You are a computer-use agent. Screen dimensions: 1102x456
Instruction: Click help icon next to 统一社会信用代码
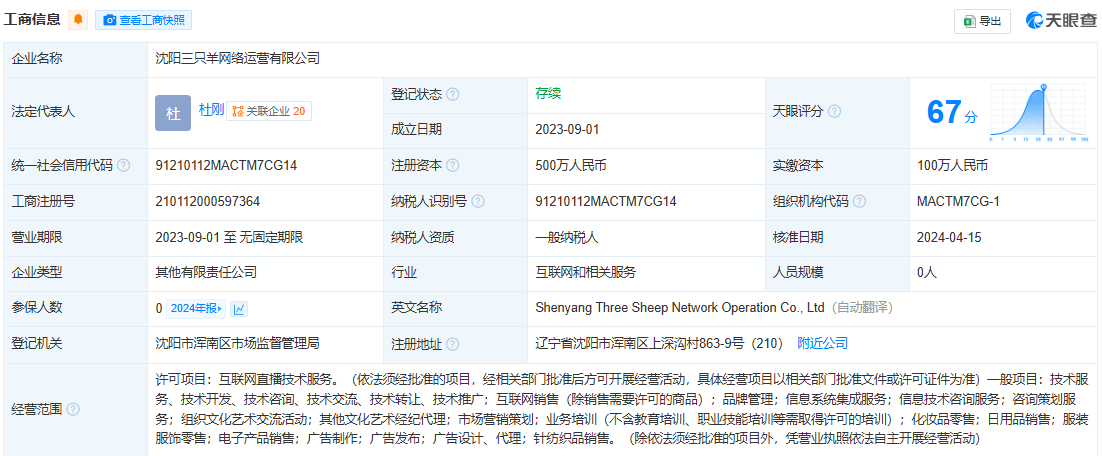point(123,166)
